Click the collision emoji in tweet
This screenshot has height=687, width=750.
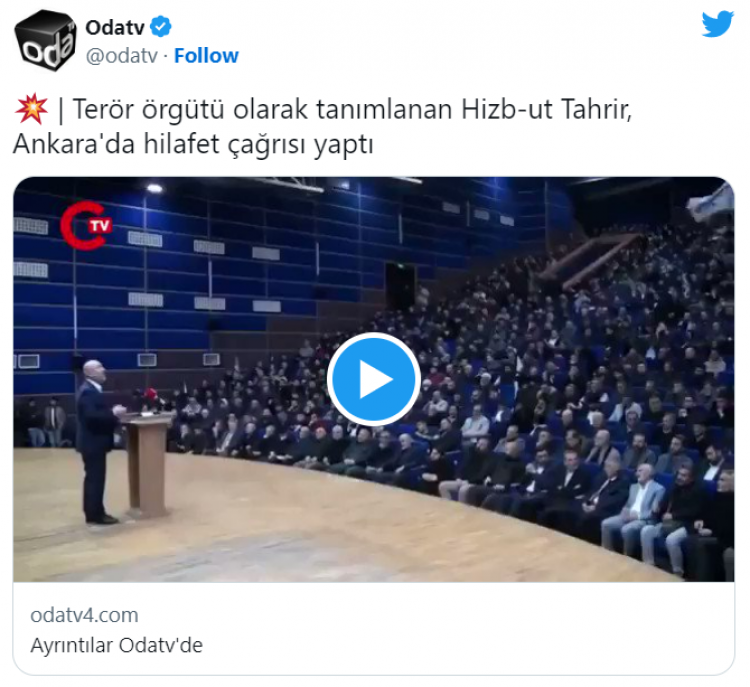32,109
